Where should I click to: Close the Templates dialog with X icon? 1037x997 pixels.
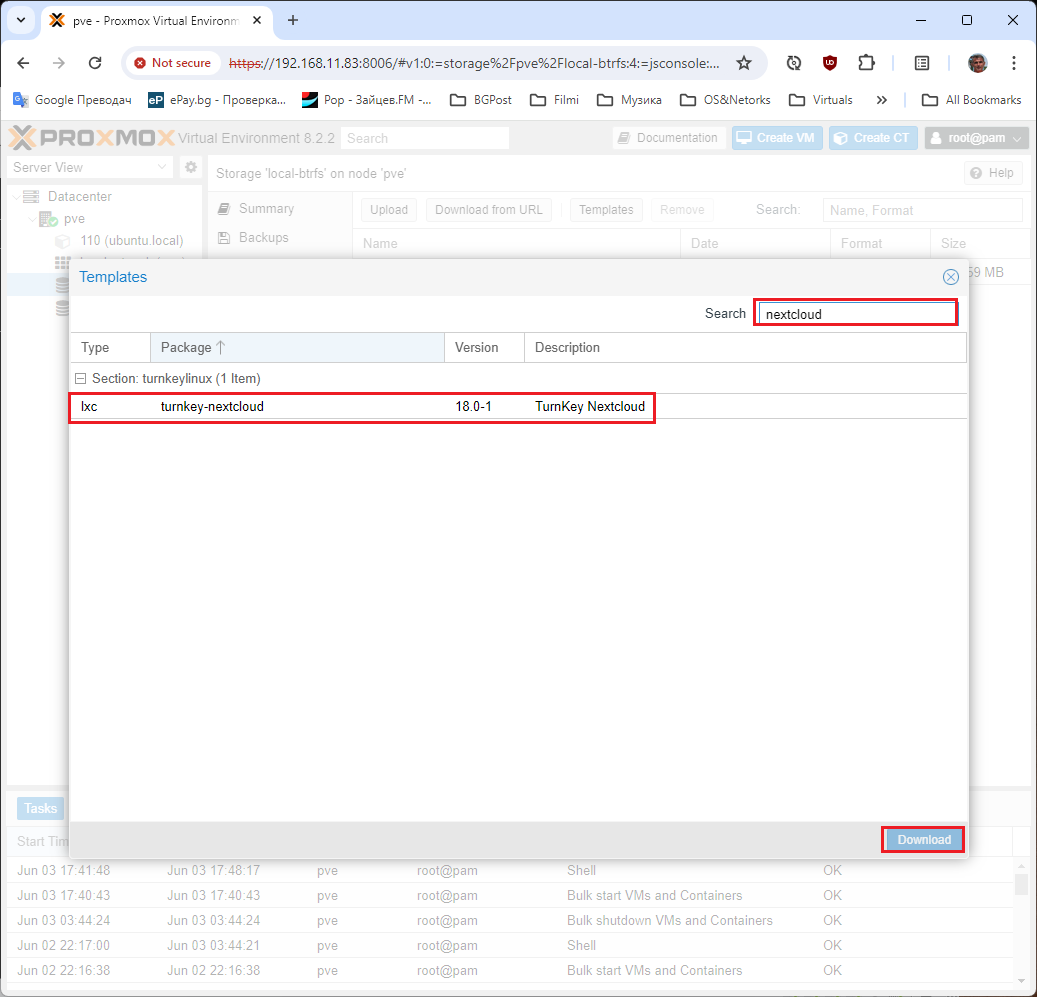click(x=950, y=277)
